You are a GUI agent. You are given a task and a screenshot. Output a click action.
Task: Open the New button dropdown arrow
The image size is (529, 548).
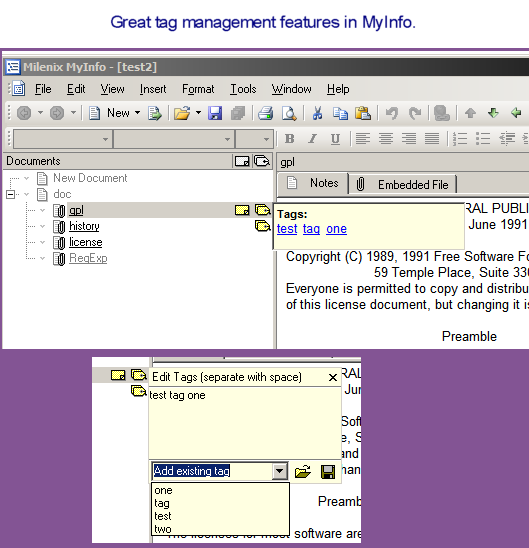(x=137, y=113)
